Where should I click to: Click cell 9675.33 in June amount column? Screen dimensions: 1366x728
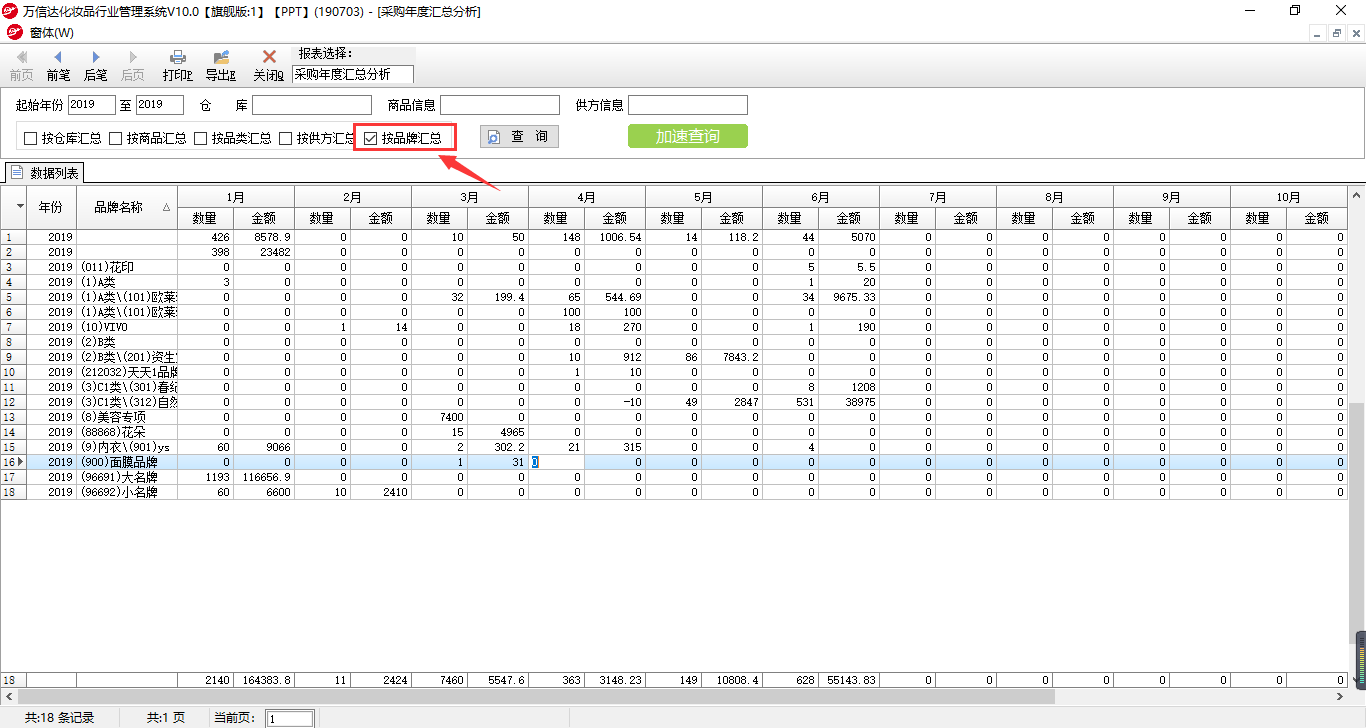tap(849, 297)
